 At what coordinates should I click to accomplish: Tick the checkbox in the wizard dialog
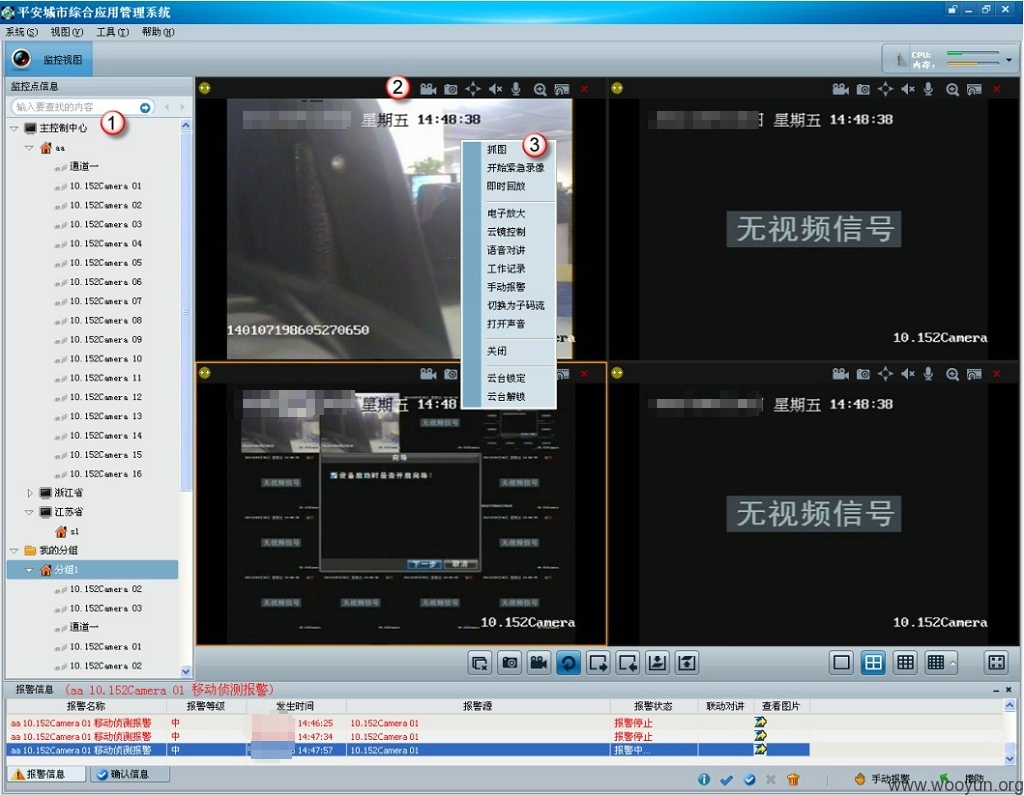pyautogui.click(x=334, y=476)
